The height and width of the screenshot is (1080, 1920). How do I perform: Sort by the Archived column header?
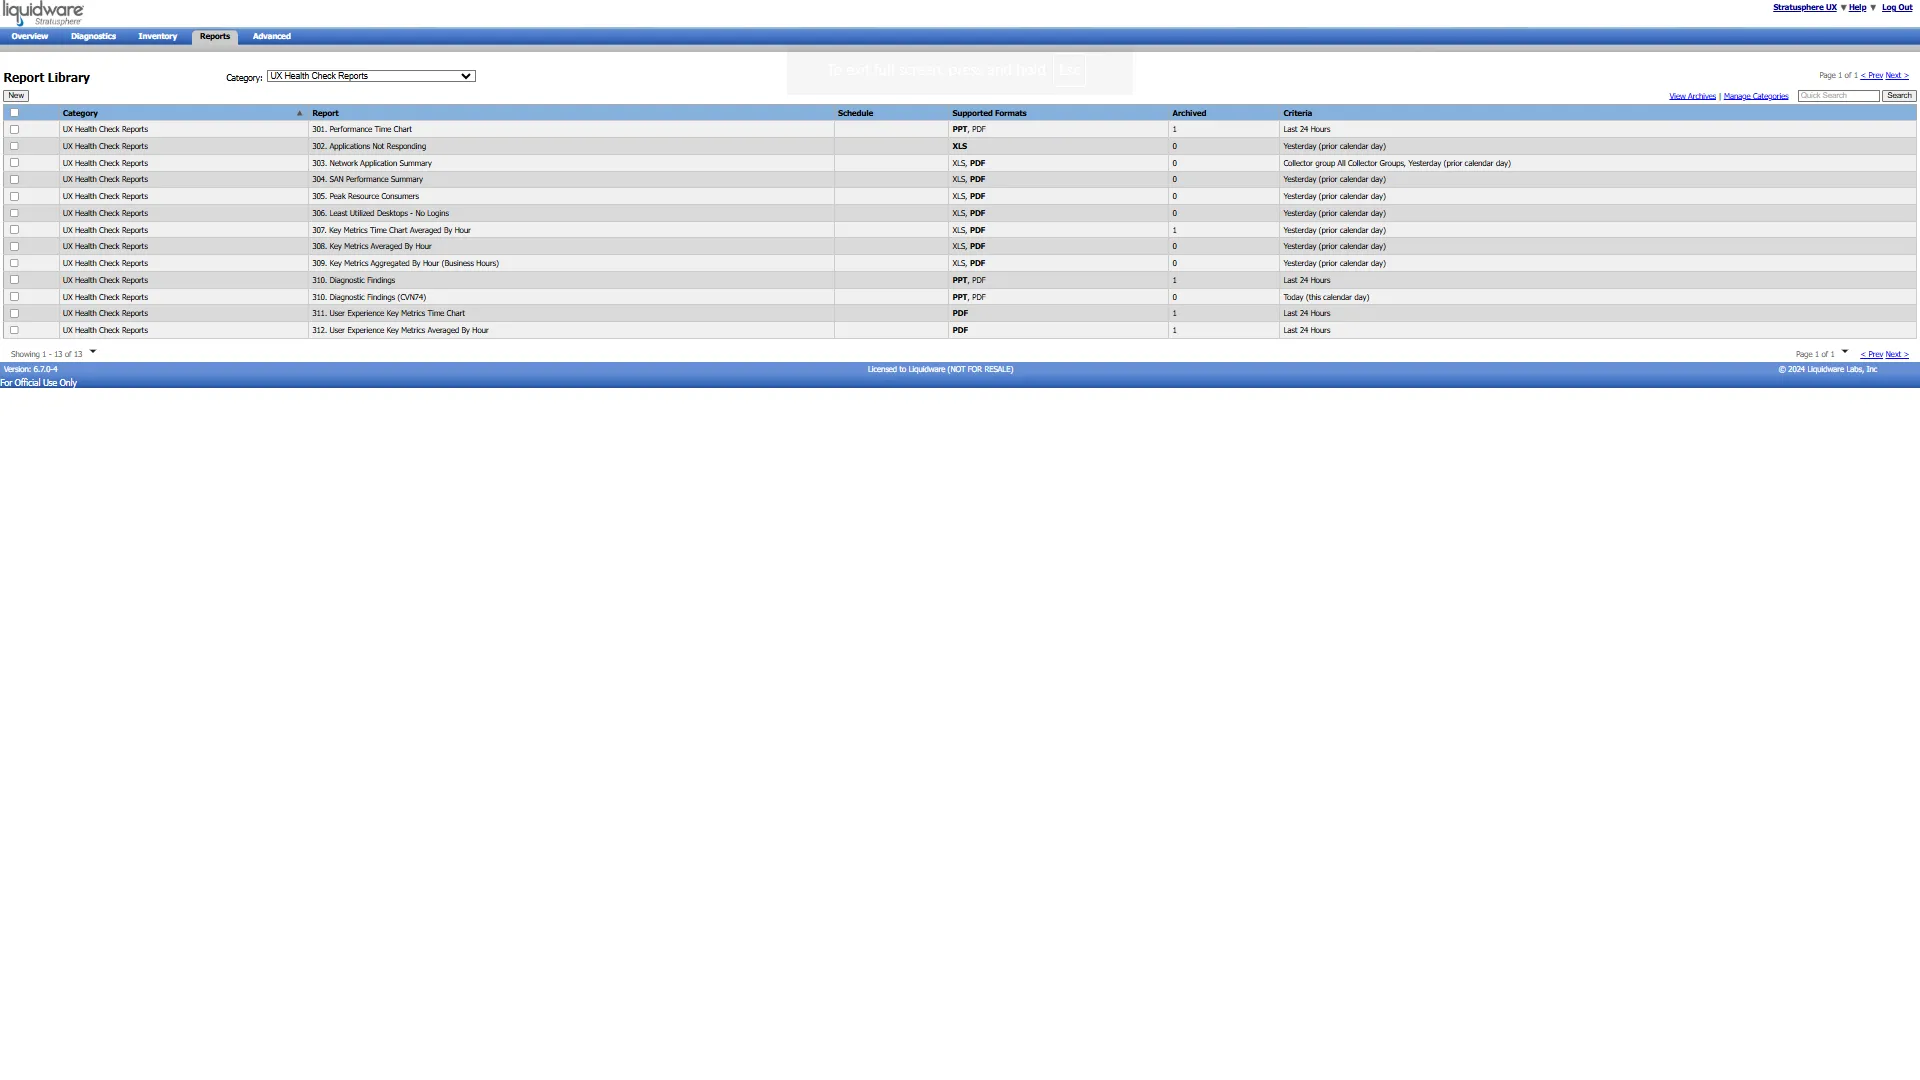coord(1189,113)
